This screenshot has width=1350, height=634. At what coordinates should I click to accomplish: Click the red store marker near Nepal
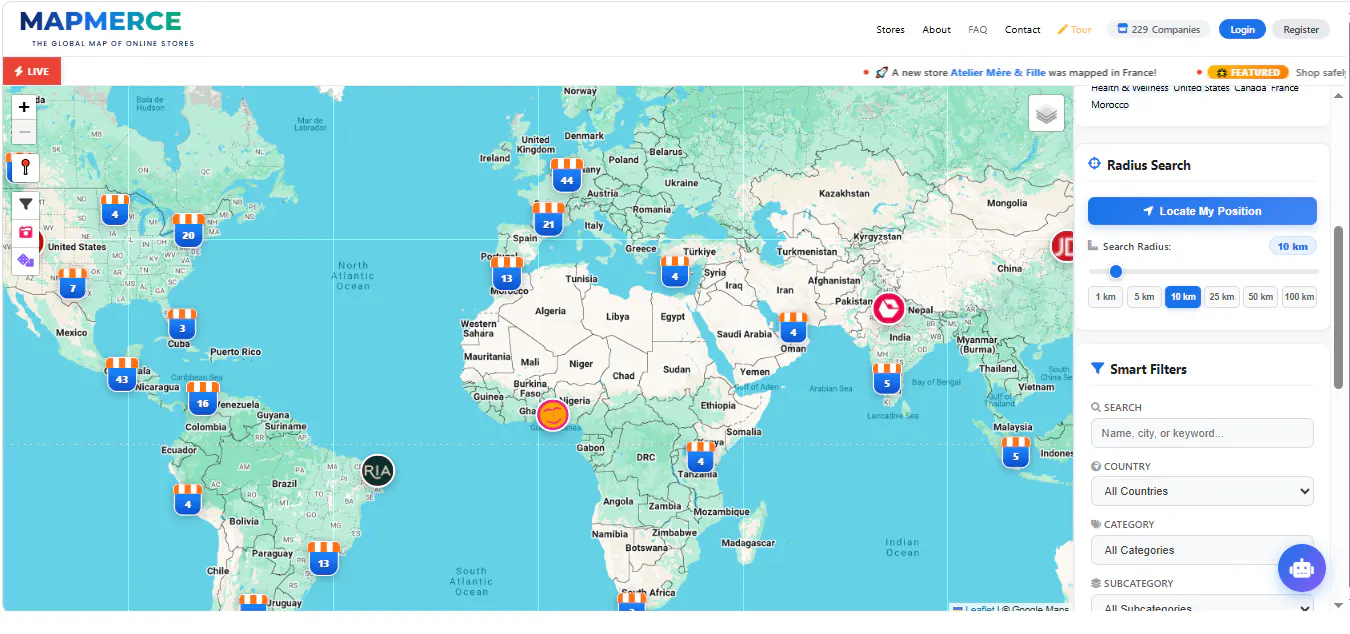click(x=888, y=308)
